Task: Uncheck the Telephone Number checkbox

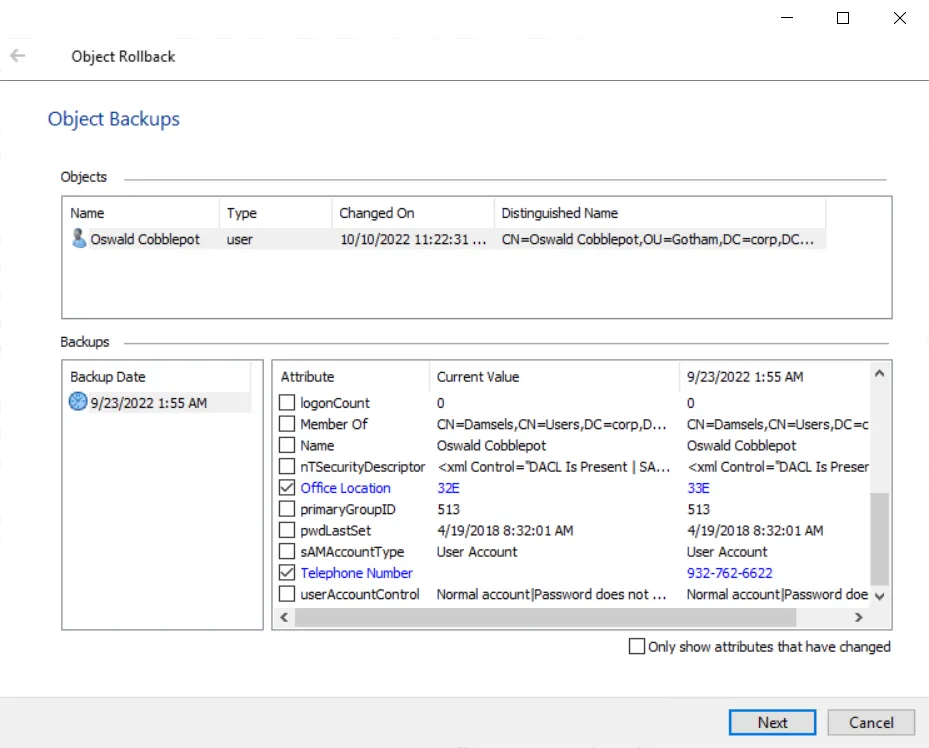Action: (287, 573)
